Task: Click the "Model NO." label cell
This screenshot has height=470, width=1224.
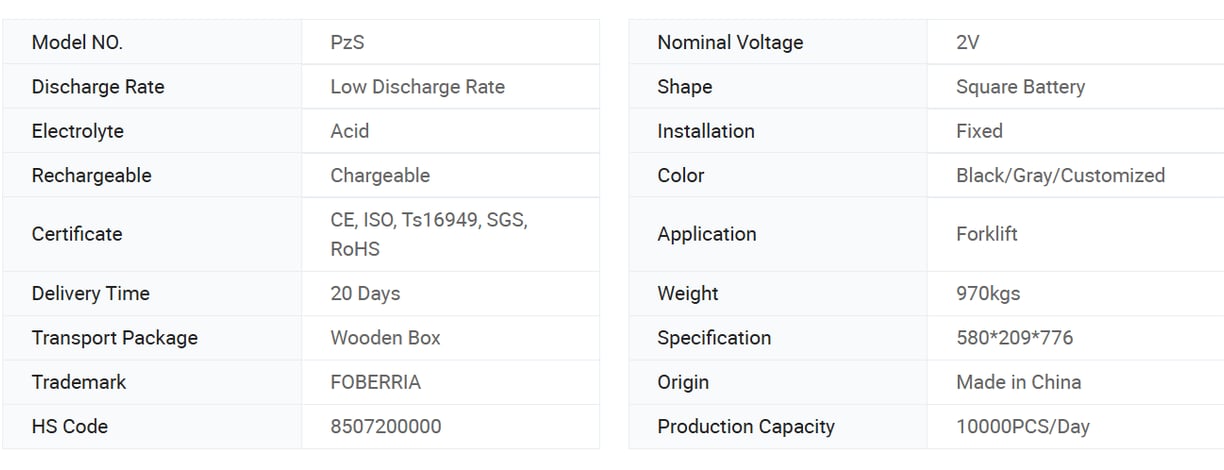Action: (x=77, y=43)
